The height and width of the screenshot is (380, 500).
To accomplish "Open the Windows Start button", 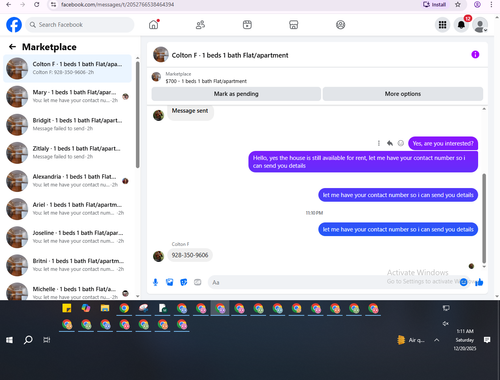I will (x=9, y=340).
